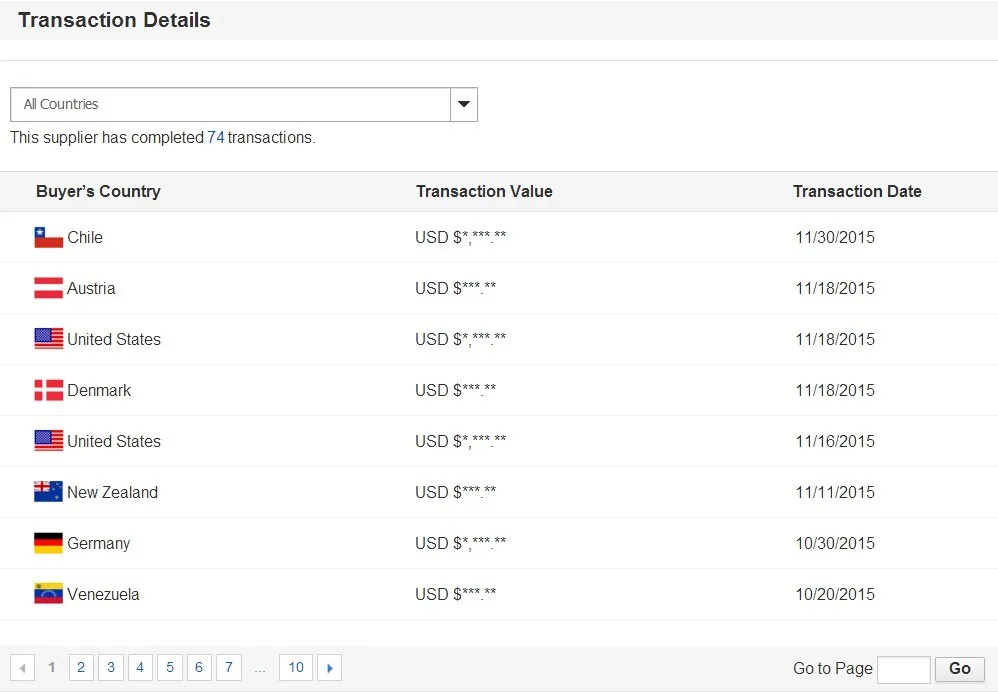Image resolution: width=998 pixels, height=692 pixels.
Task: Select the New Zealand country name
Action: (113, 492)
